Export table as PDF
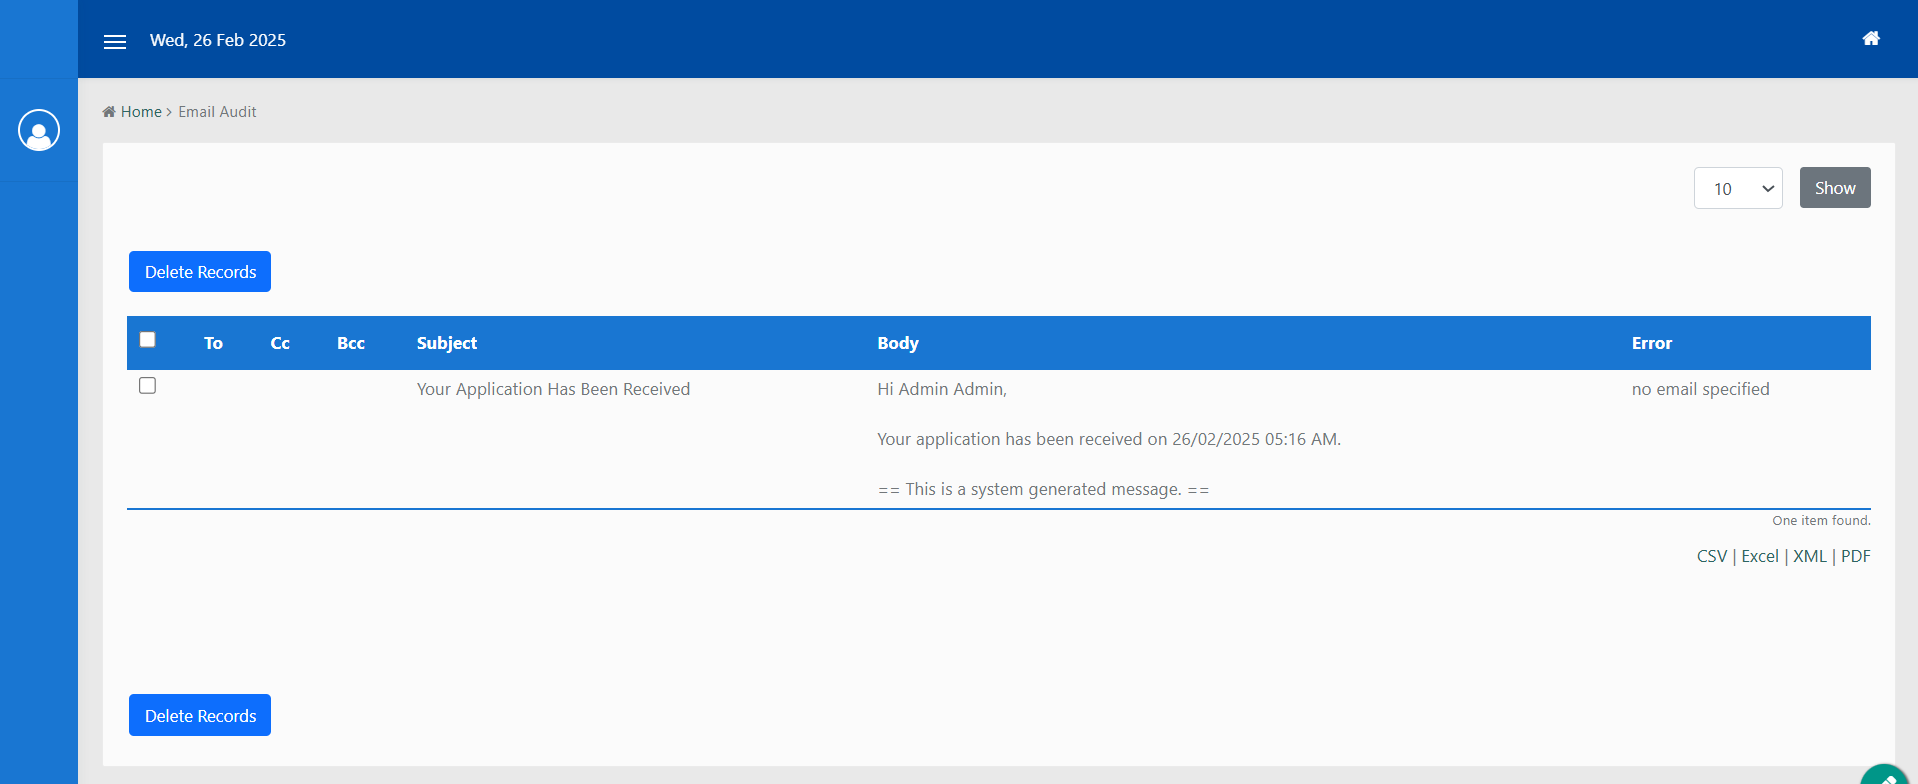Image resolution: width=1918 pixels, height=784 pixels. pyautogui.click(x=1856, y=556)
